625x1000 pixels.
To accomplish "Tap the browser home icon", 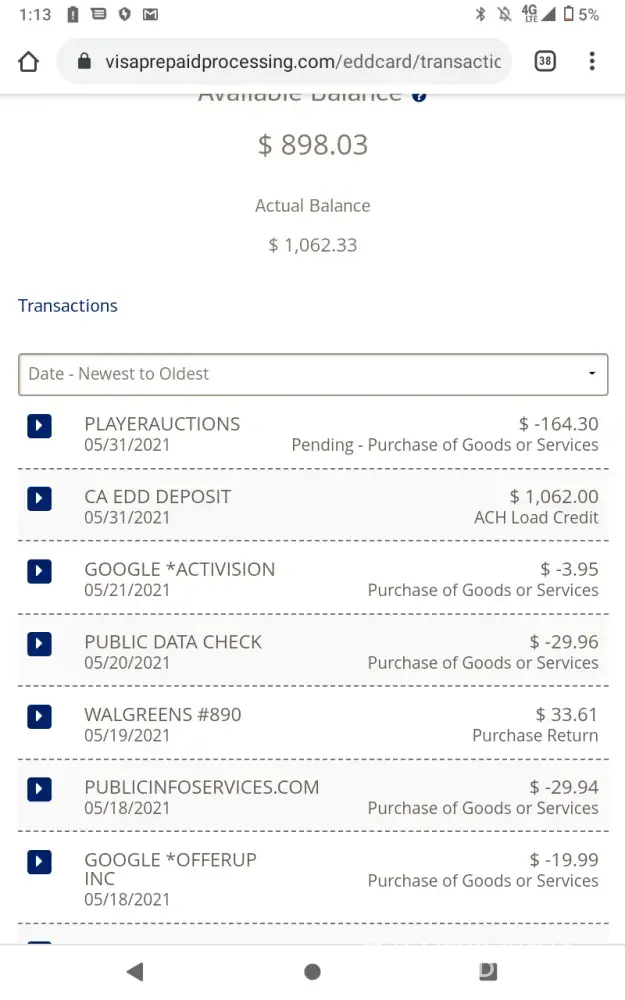I will click(29, 62).
